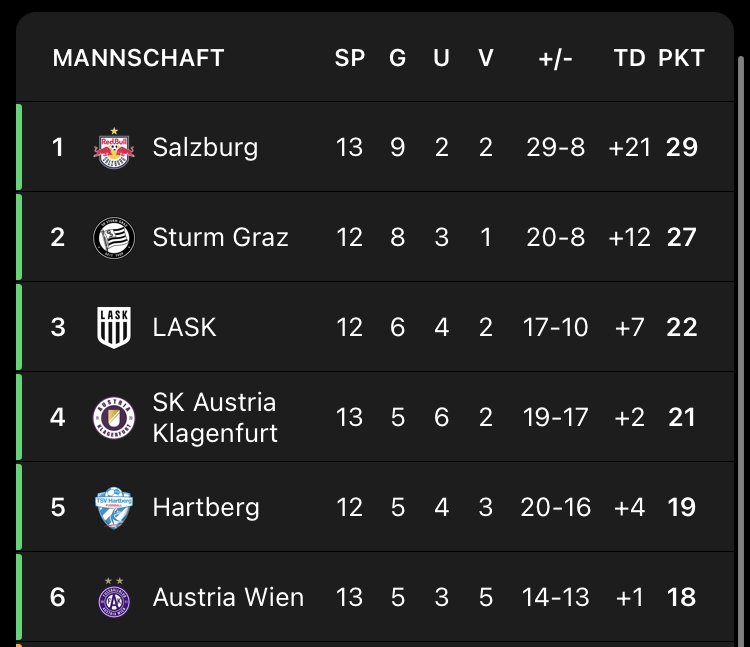Select the TD goal difference header

point(629,58)
